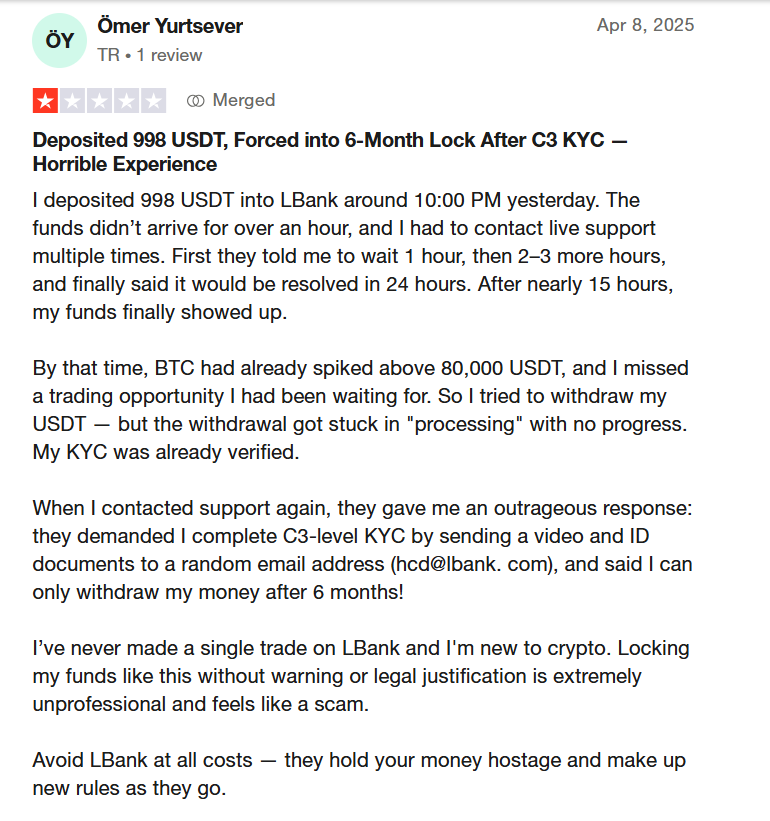The image size is (770, 821).
Task: Click the 'Horrible Experience' title line
Action: pyautogui.click(x=125, y=164)
